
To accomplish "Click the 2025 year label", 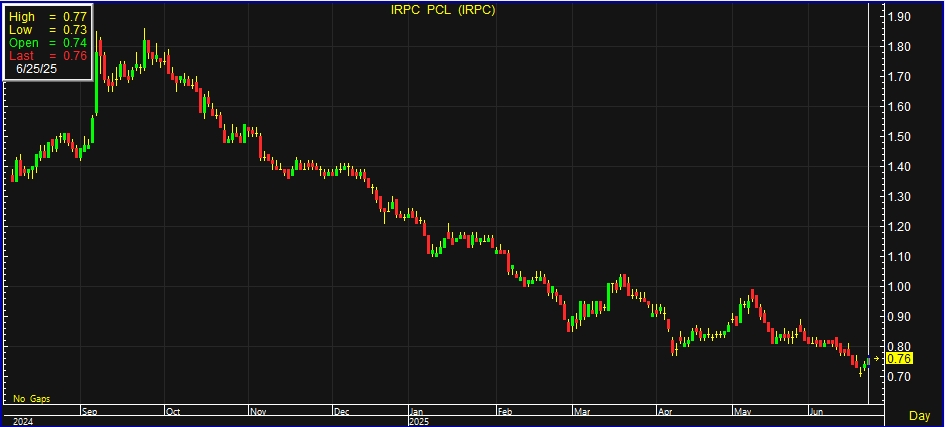I will point(419,422).
